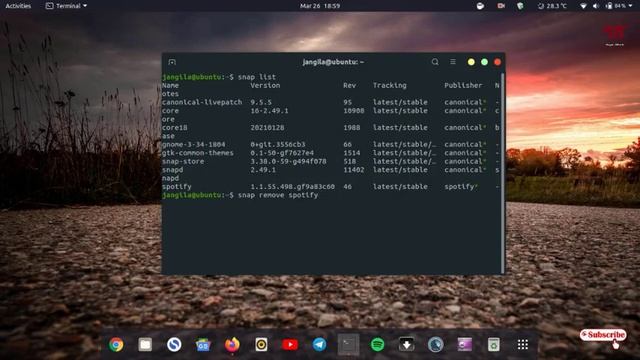Image resolution: width=640 pixels, height=360 pixels.
Task: Open the Terminal app menu dropdown
Action: click(66, 6)
